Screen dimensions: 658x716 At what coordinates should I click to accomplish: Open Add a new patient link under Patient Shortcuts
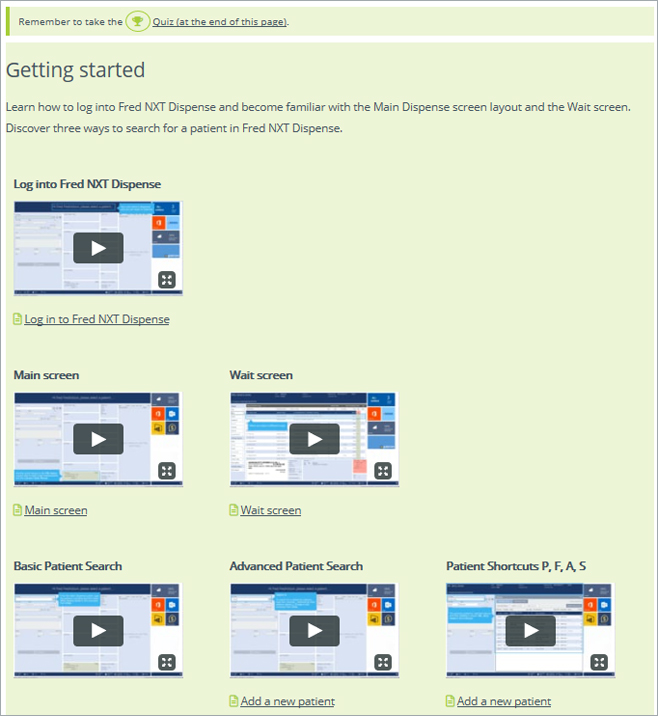point(504,701)
